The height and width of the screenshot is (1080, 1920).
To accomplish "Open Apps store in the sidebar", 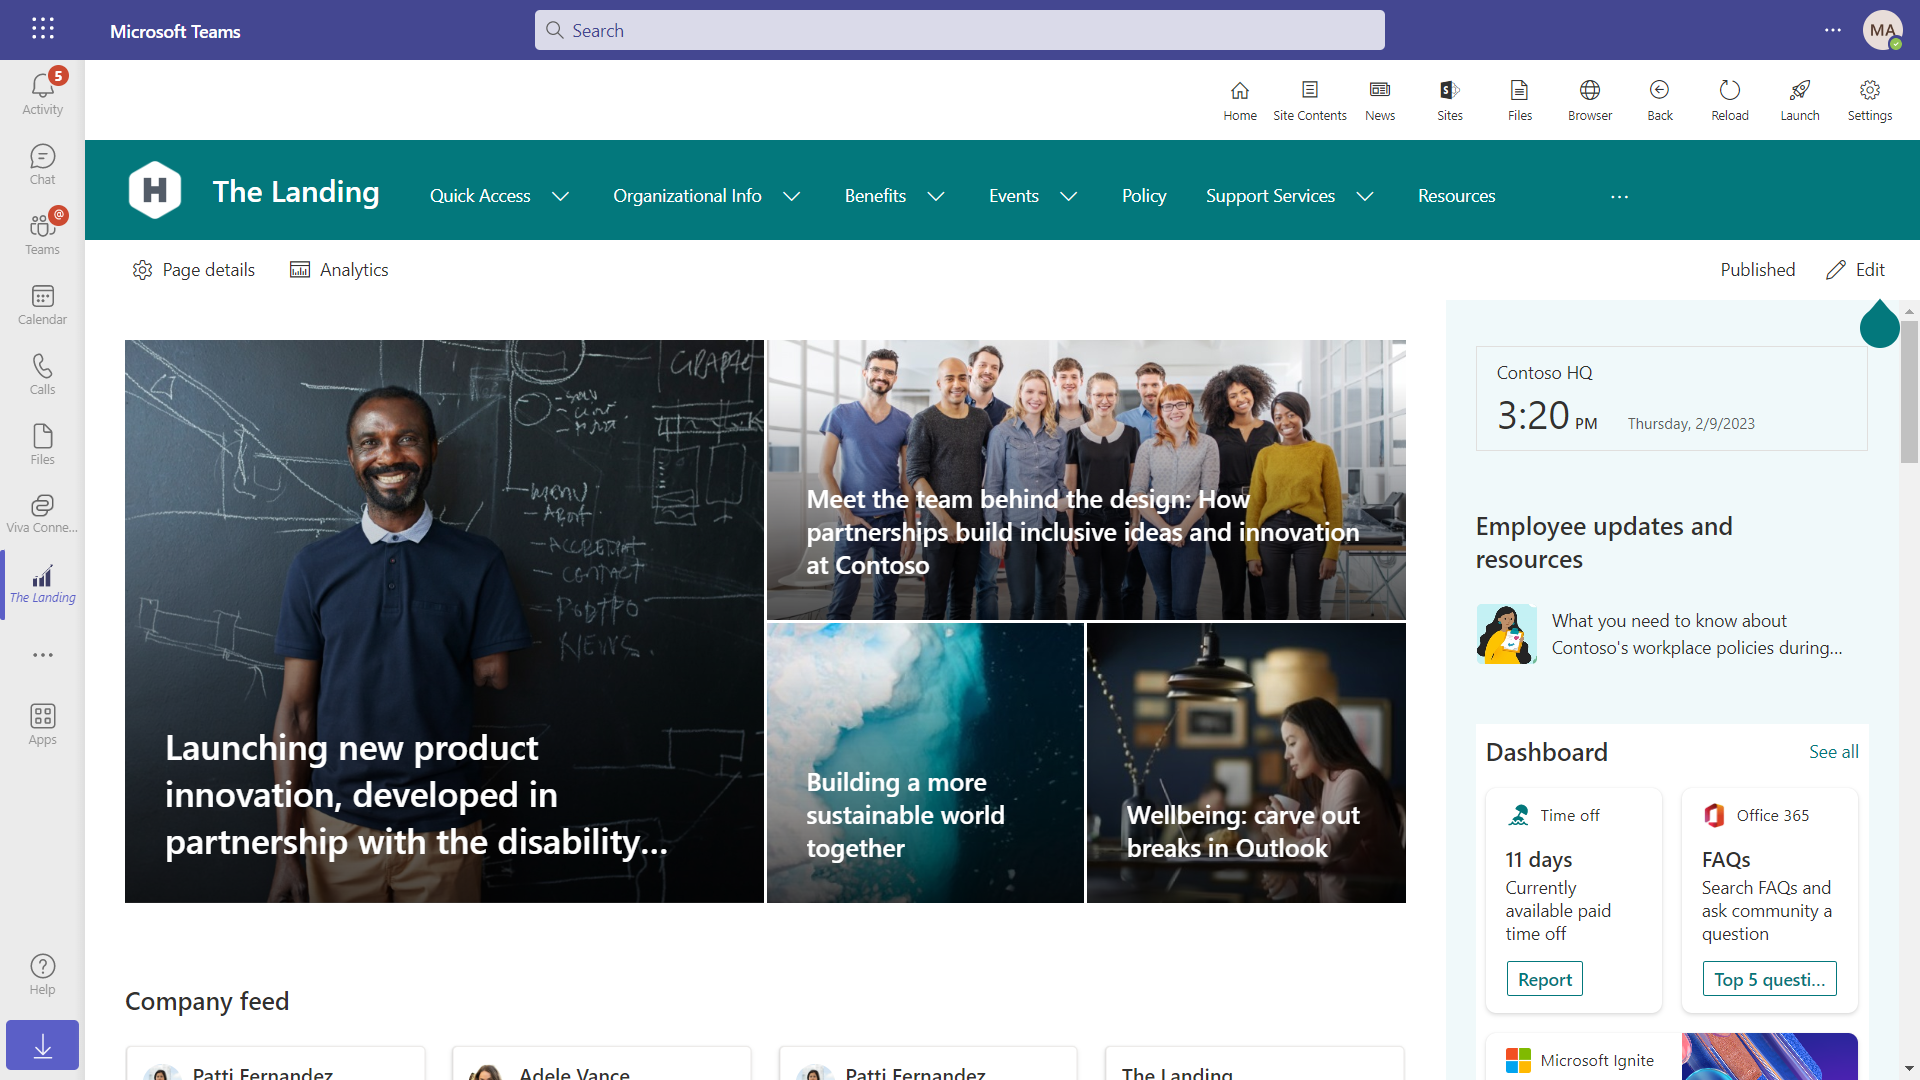I will pos(42,725).
